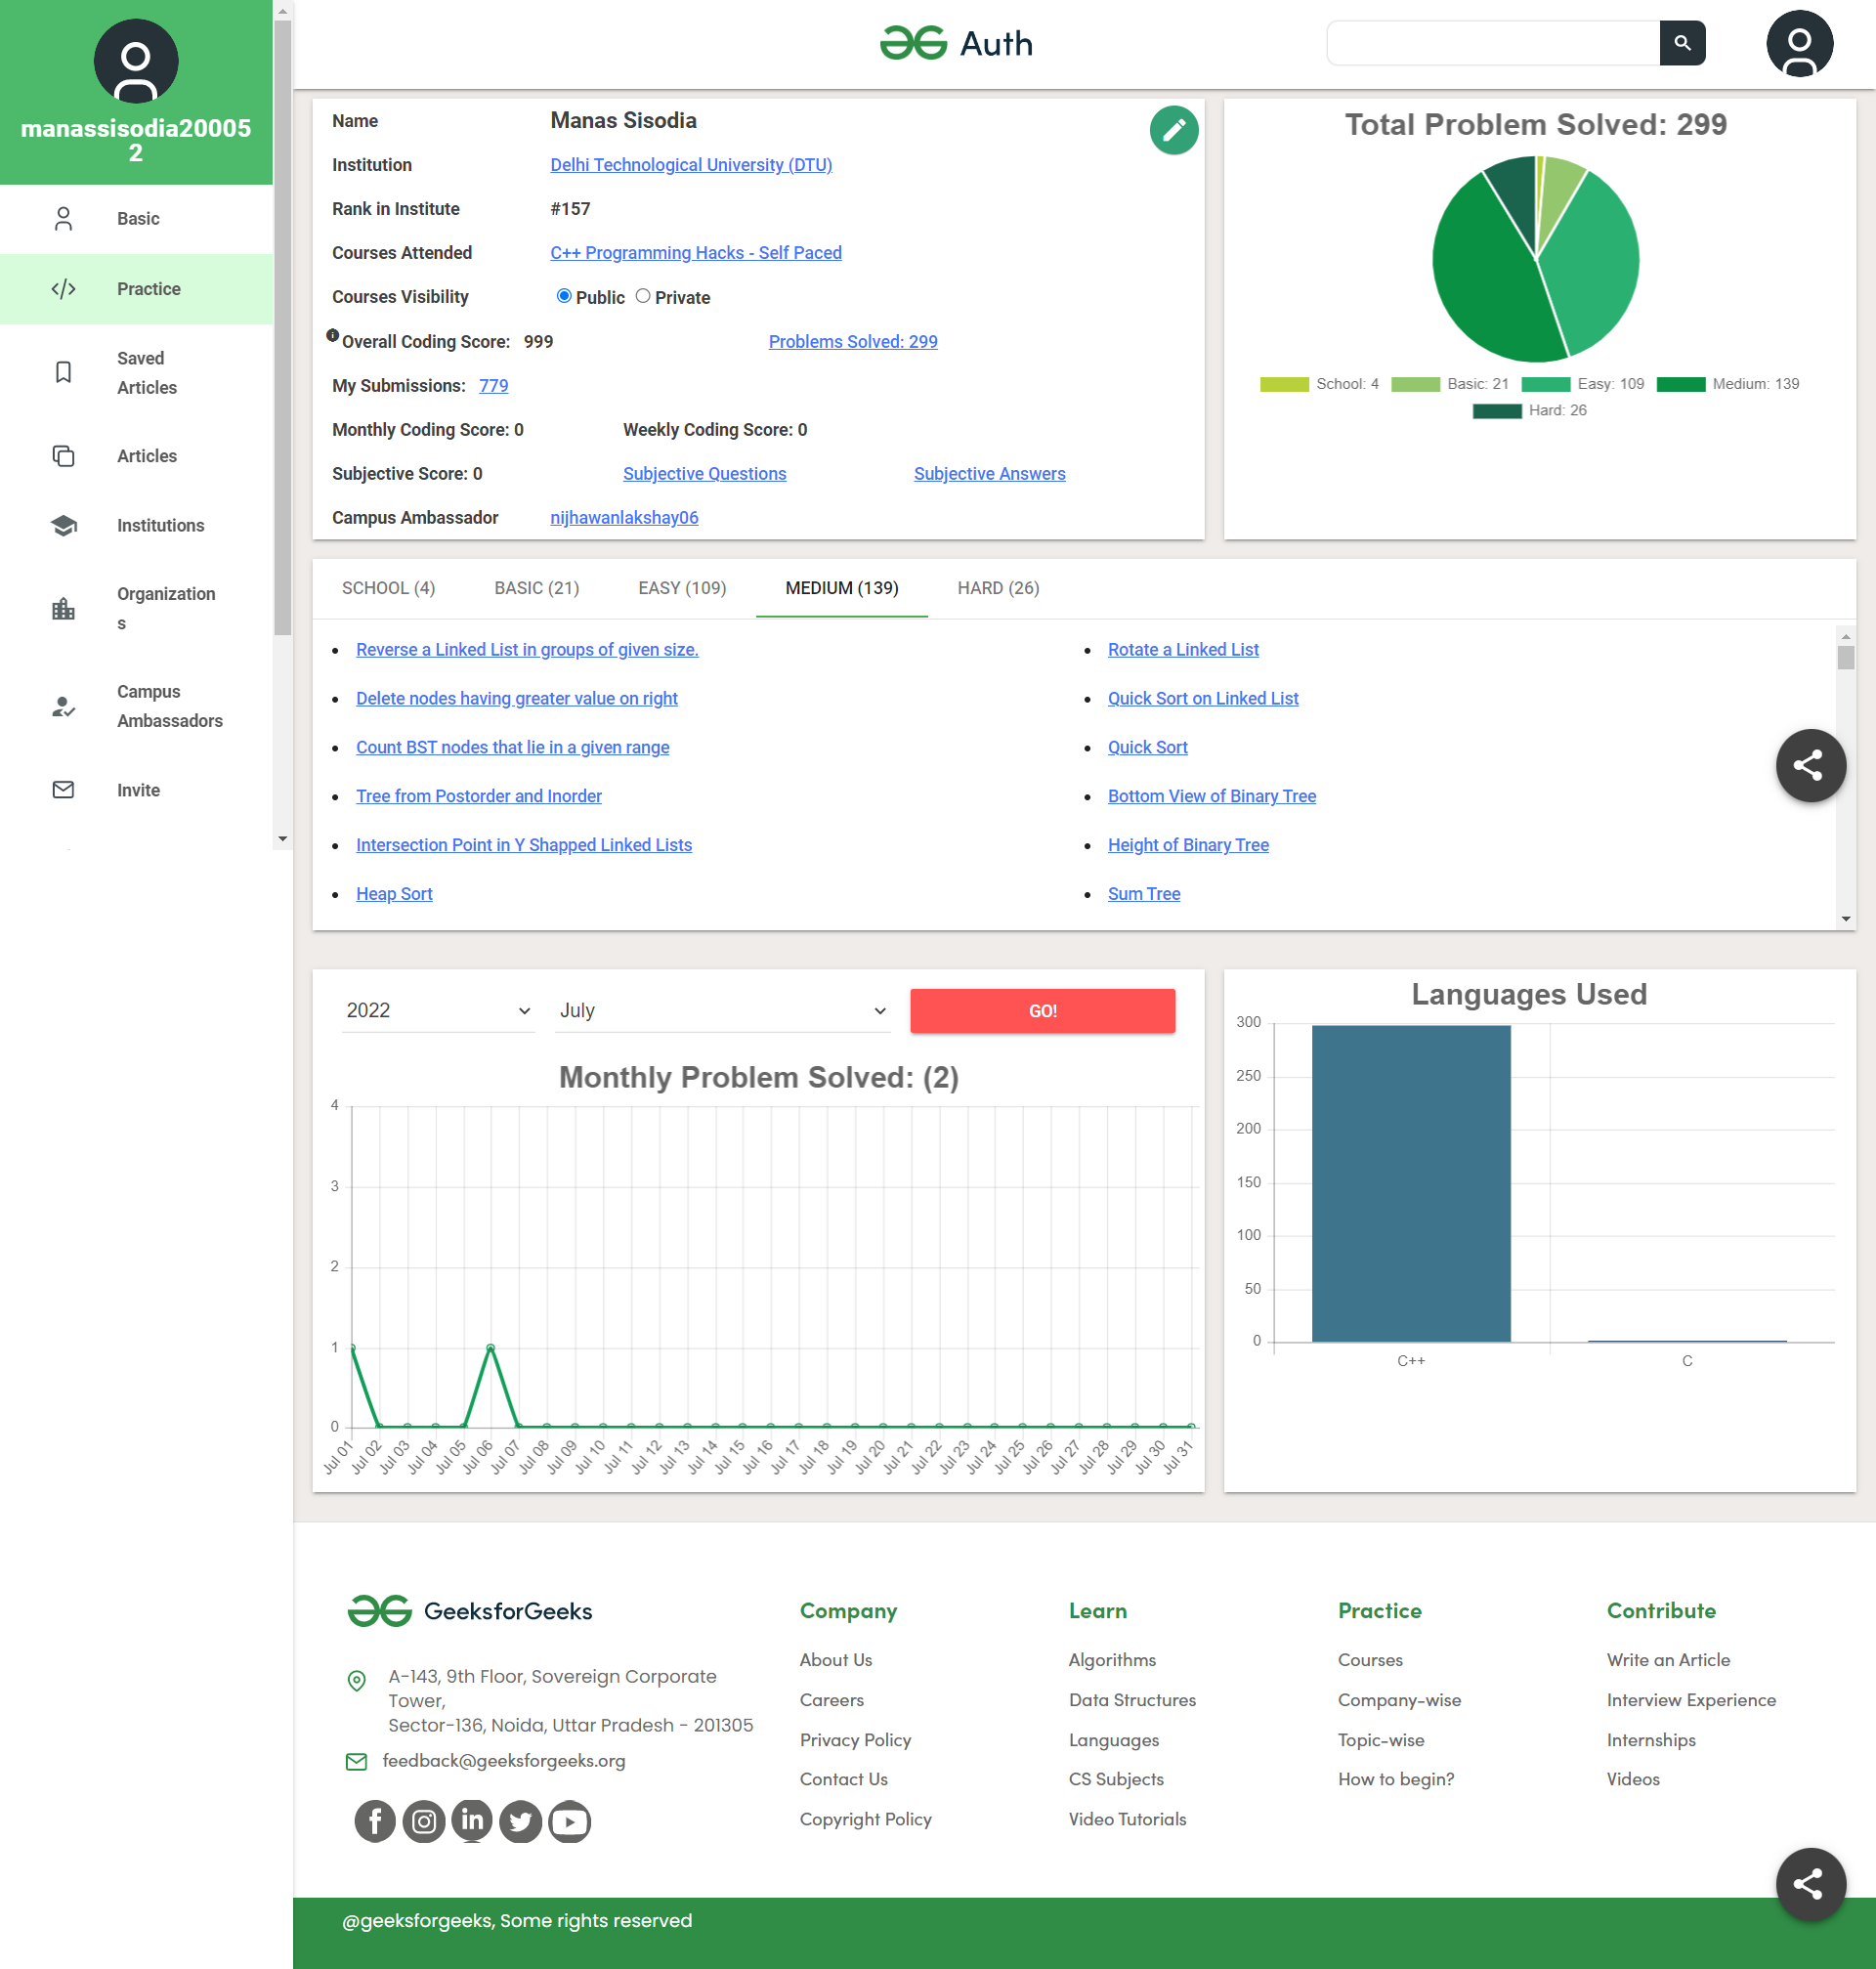This screenshot has width=1876, height=1969.
Task: Open the Bottom View of Binary Tree problem
Action: (x=1211, y=796)
